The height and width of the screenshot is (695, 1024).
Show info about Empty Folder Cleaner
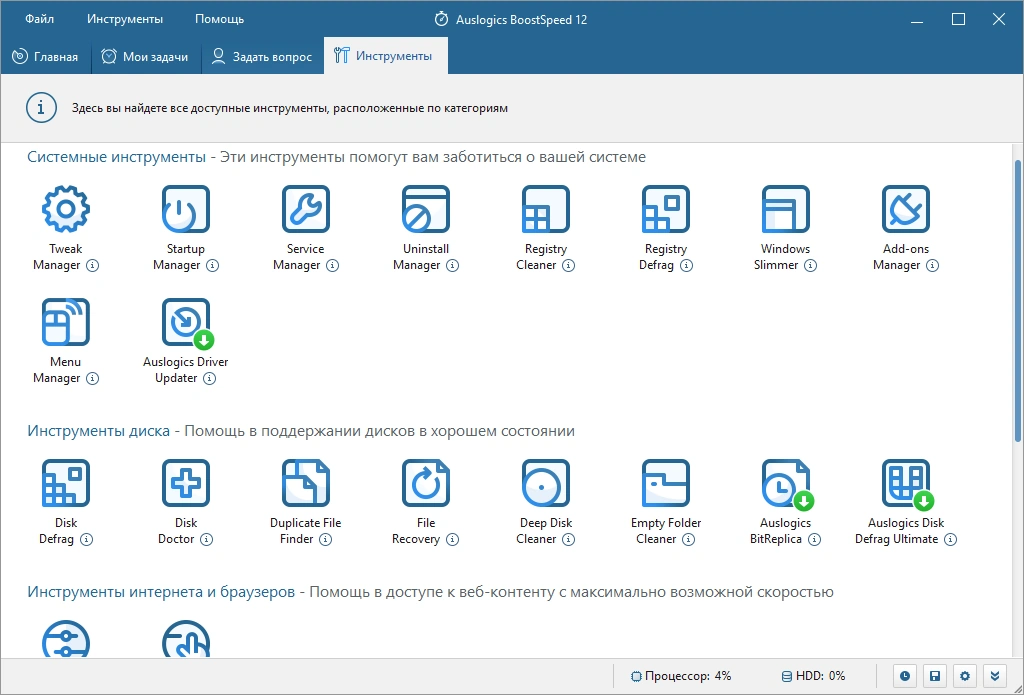(x=688, y=540)
